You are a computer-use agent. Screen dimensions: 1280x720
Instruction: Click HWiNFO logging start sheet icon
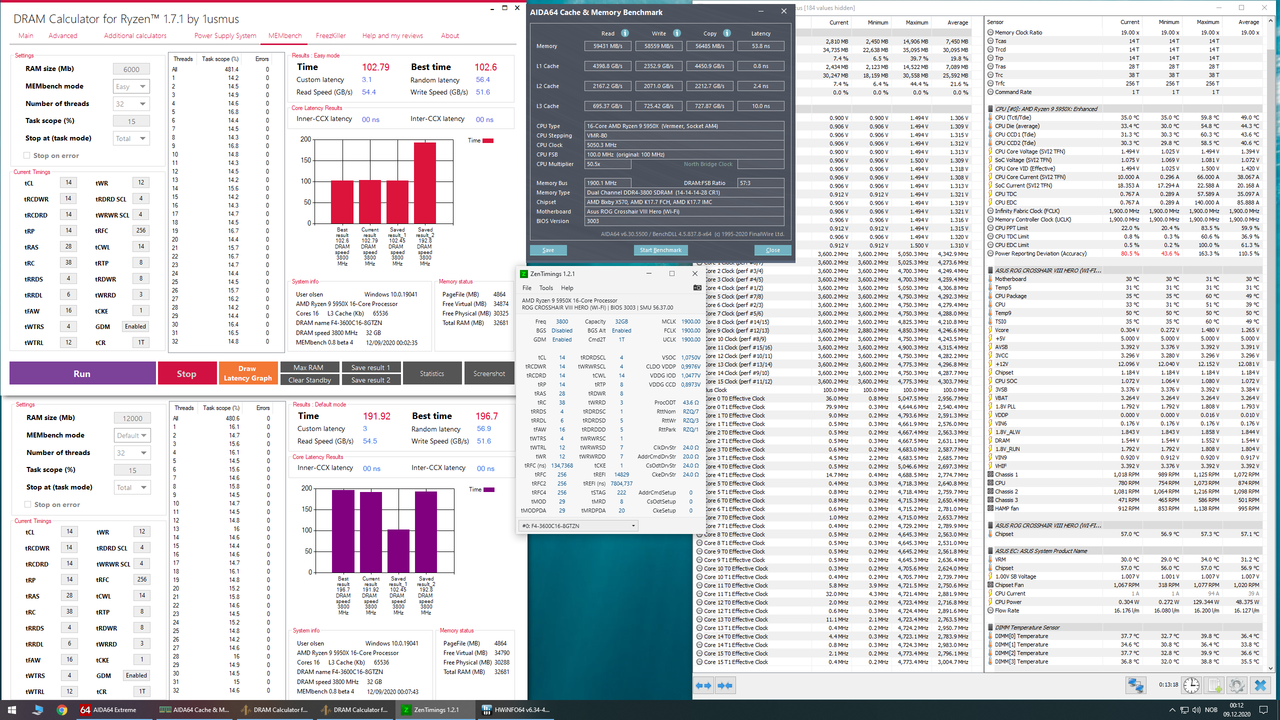coord(1214,685)
